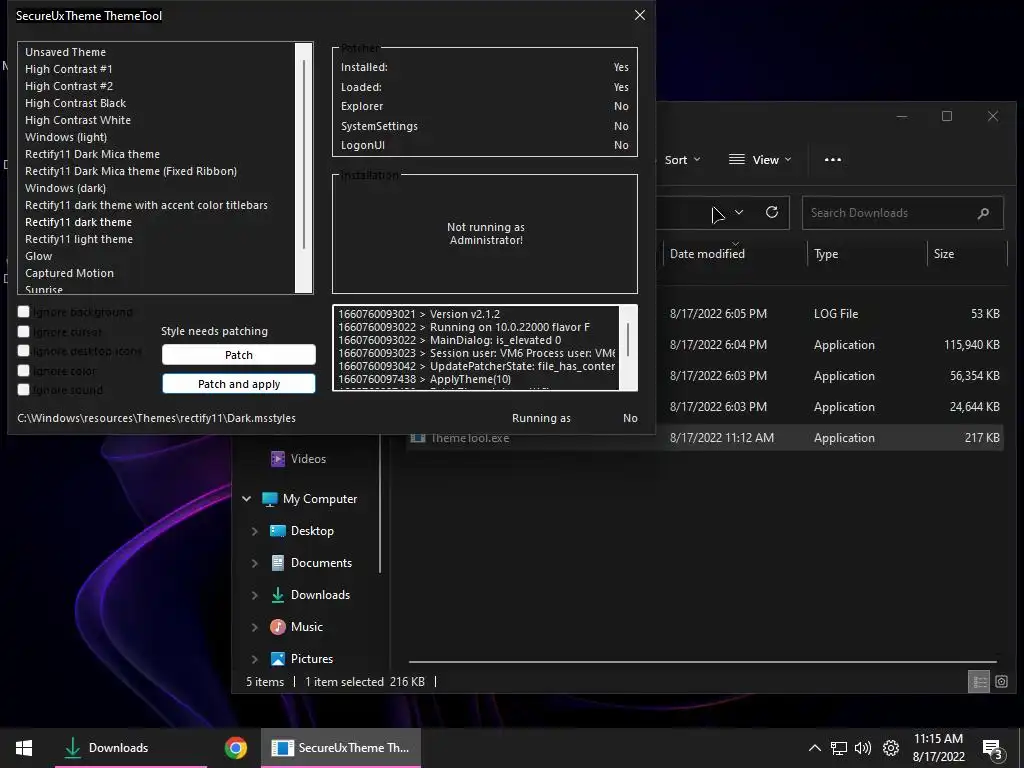Choose High Contrast White theme
Image resolution: width=1024 pixels, height=768 pixels.
point(78,120)
